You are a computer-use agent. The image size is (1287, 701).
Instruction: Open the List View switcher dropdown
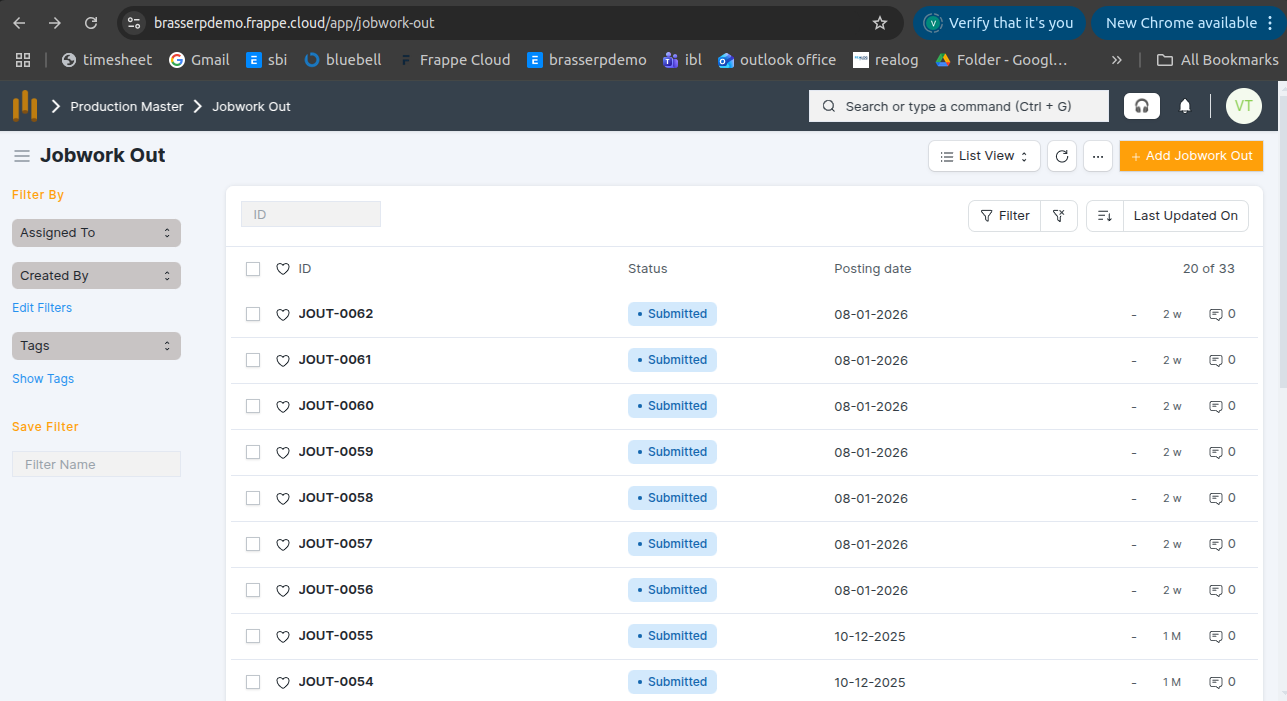click(984, 156)
